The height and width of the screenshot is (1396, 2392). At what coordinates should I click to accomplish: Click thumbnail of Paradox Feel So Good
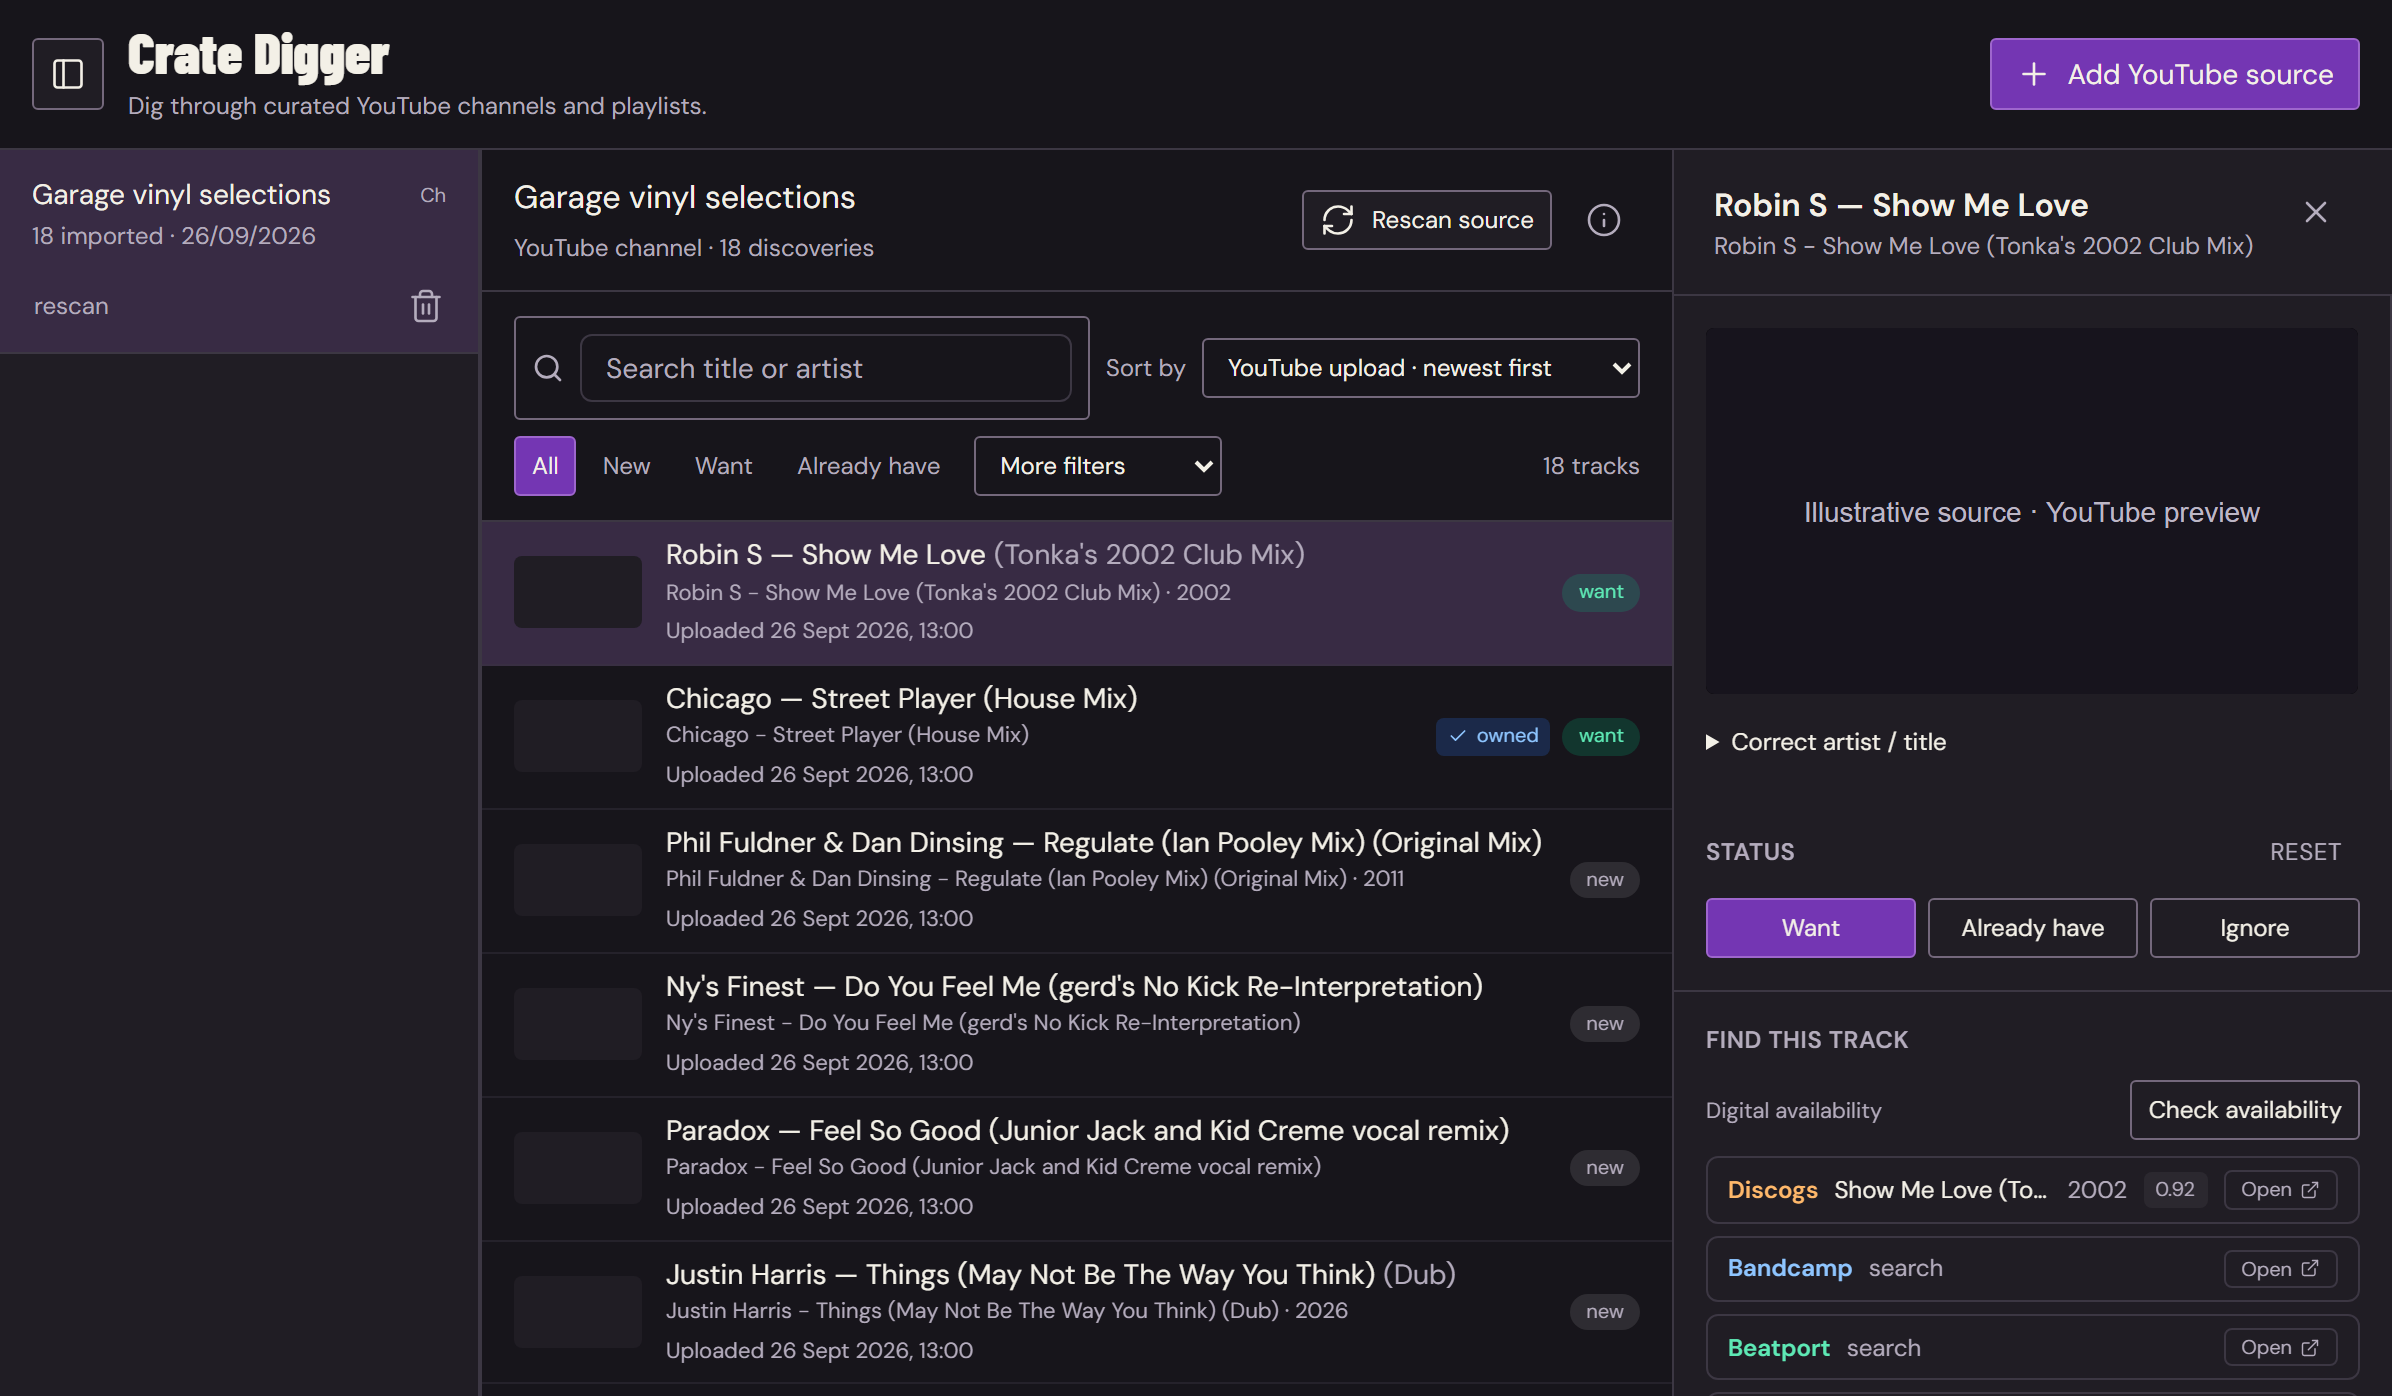tap(578, 1168)
